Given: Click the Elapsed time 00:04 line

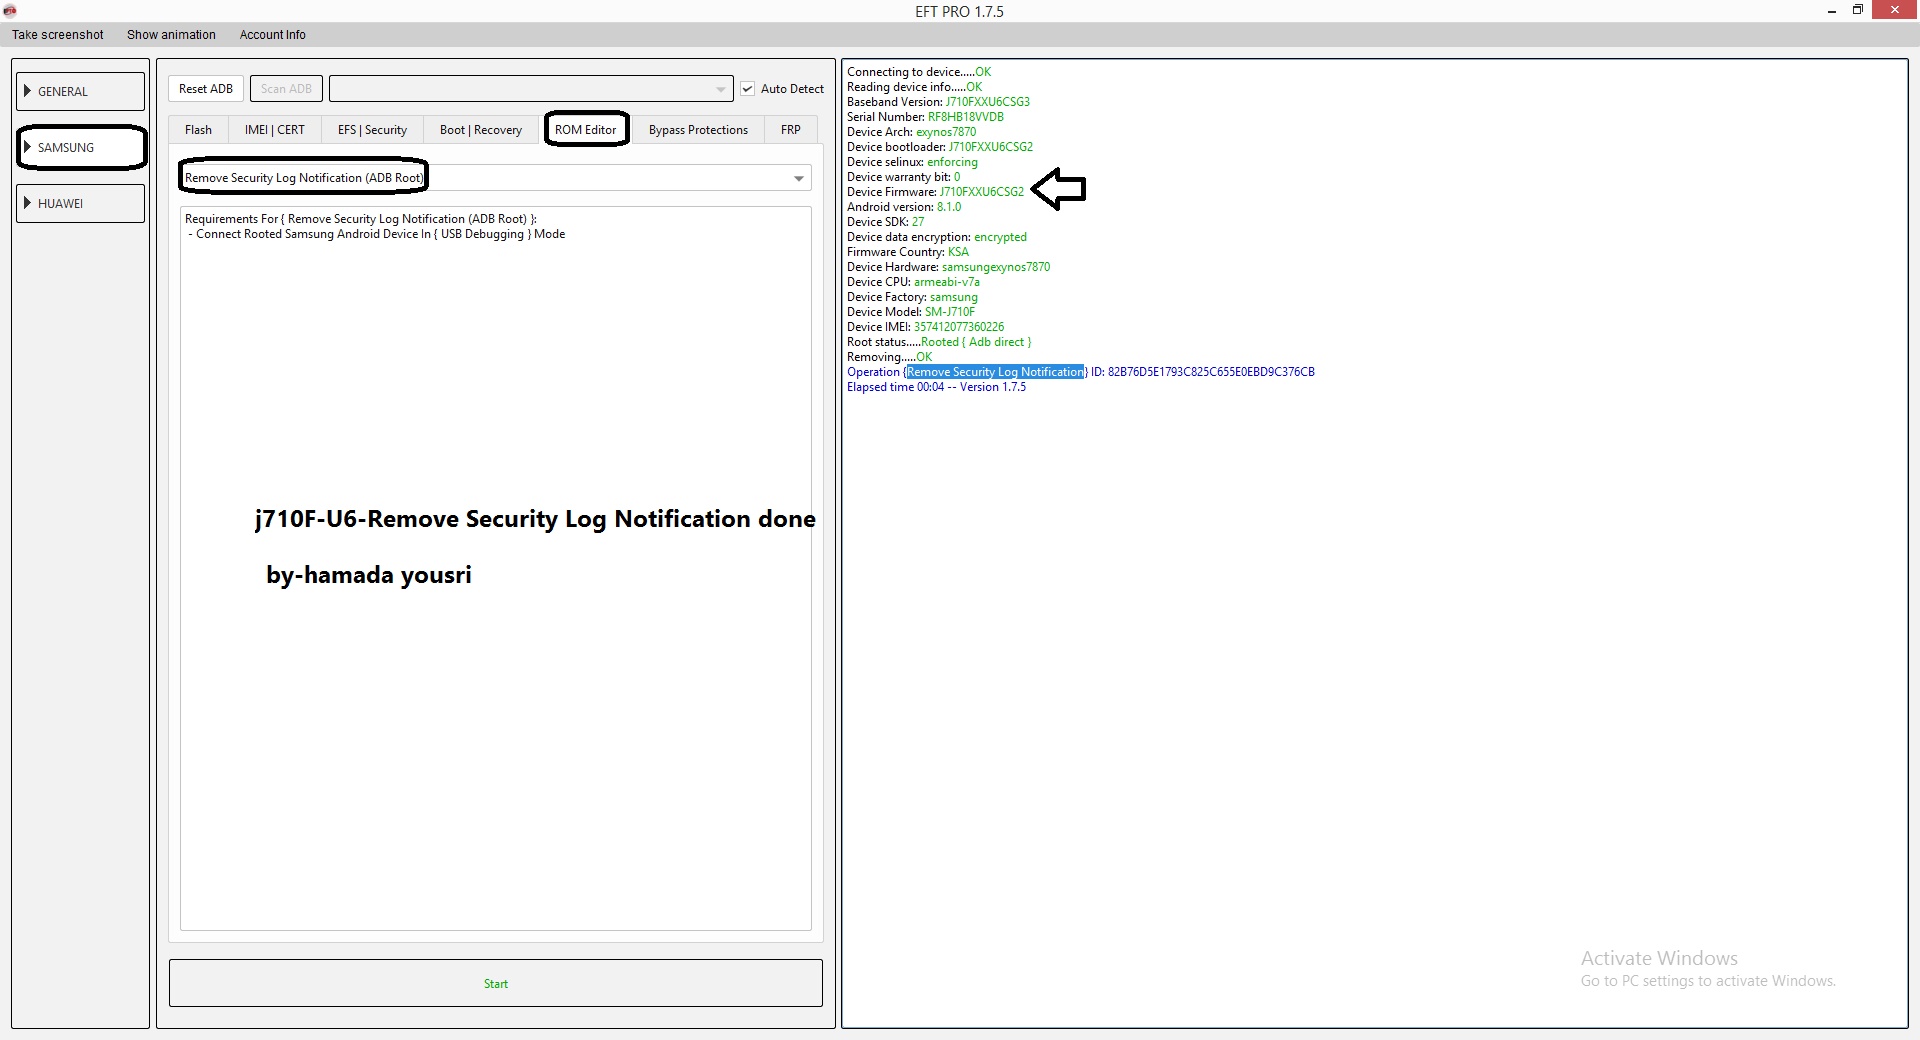Looking at the screenshot, I should click(936, 387).
